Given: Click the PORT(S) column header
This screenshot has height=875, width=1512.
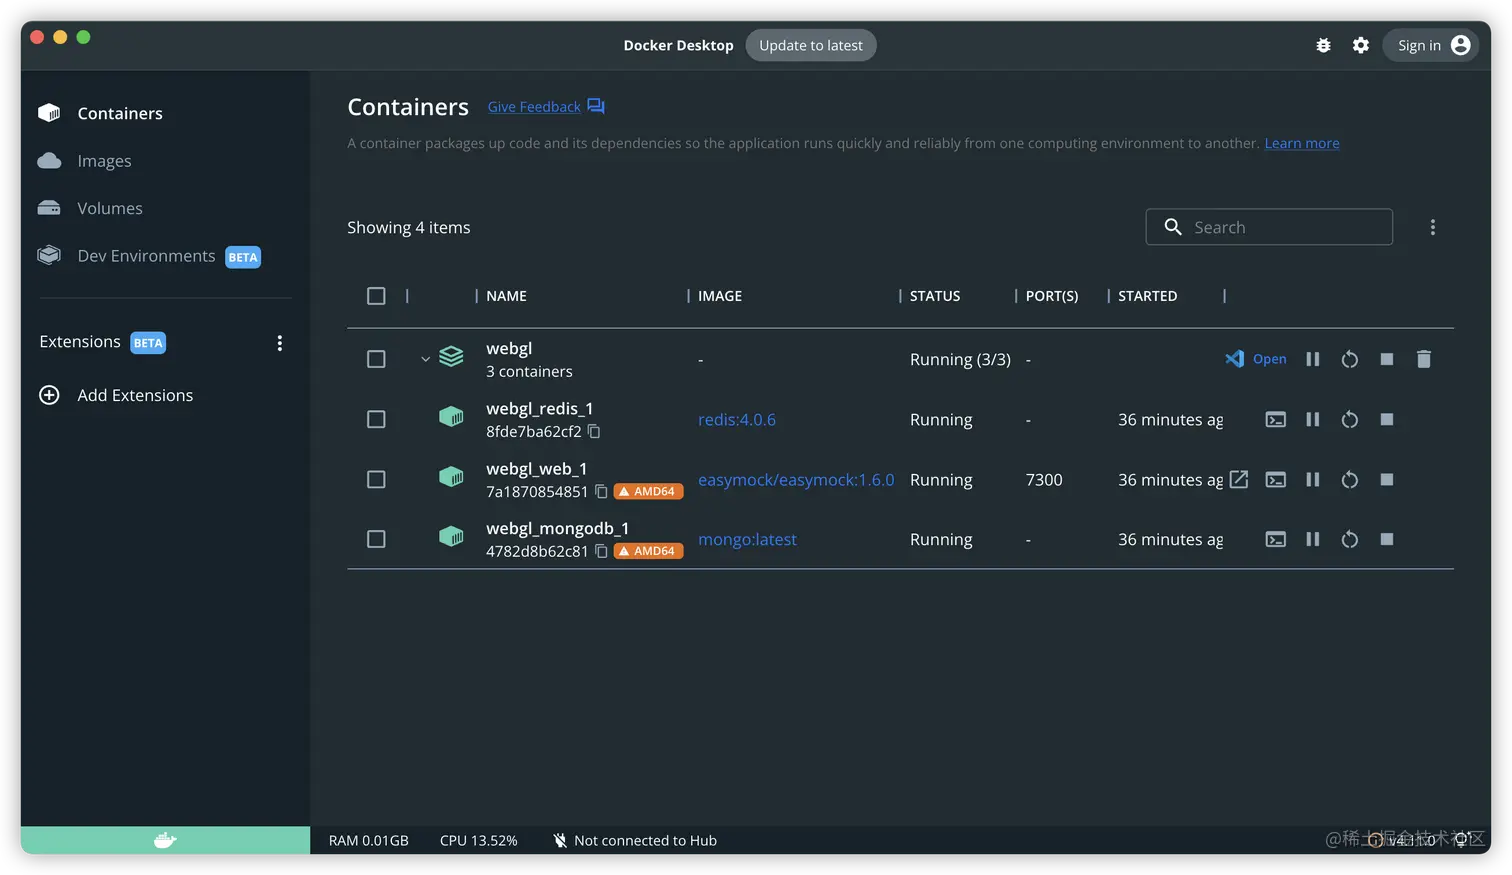Looking at the screenshot, I should [x=1052, y=296].
